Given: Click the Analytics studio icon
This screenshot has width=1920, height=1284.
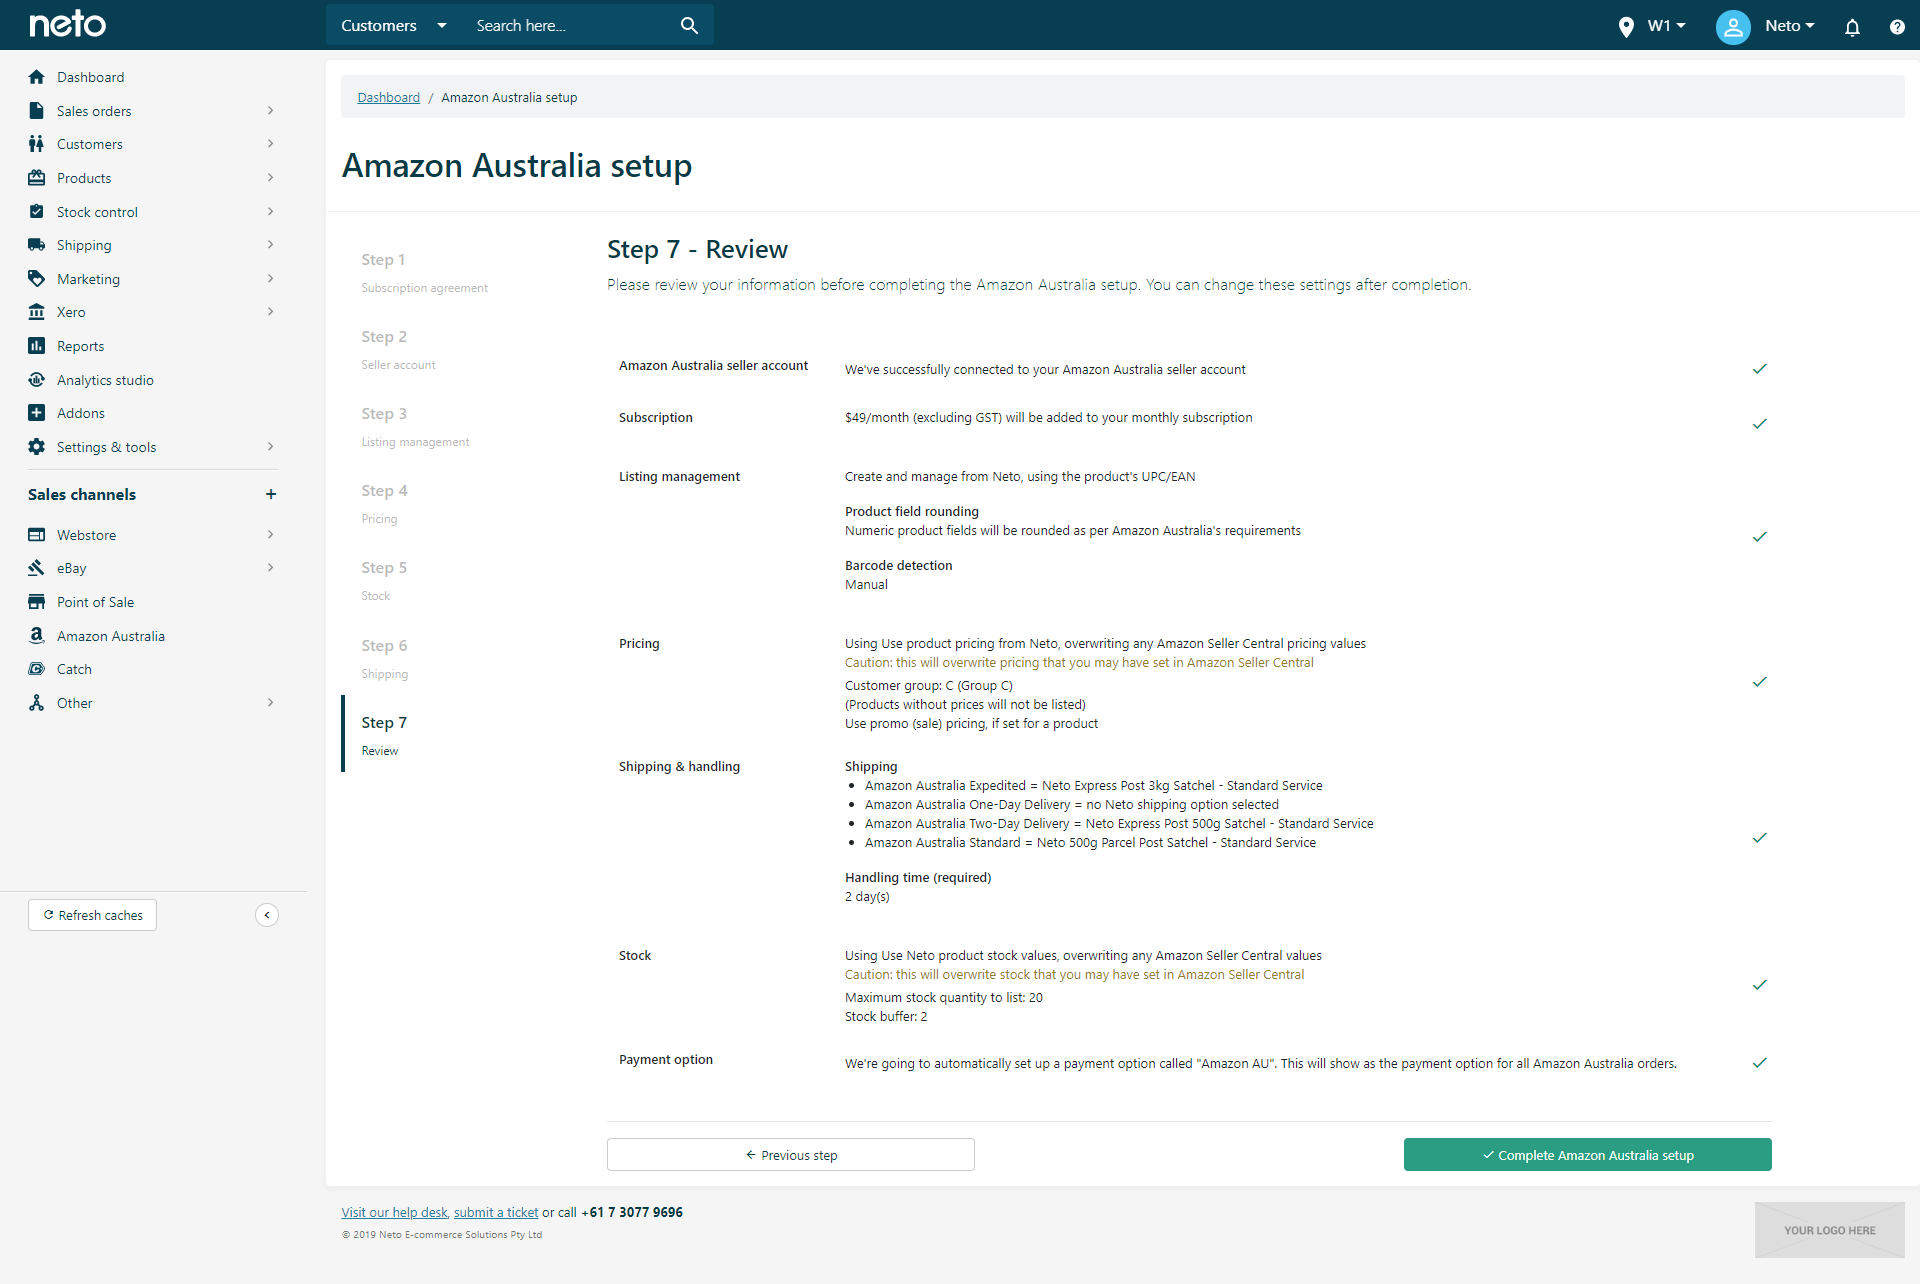Looking at the screenshot, I should click(x=37, y=380).
